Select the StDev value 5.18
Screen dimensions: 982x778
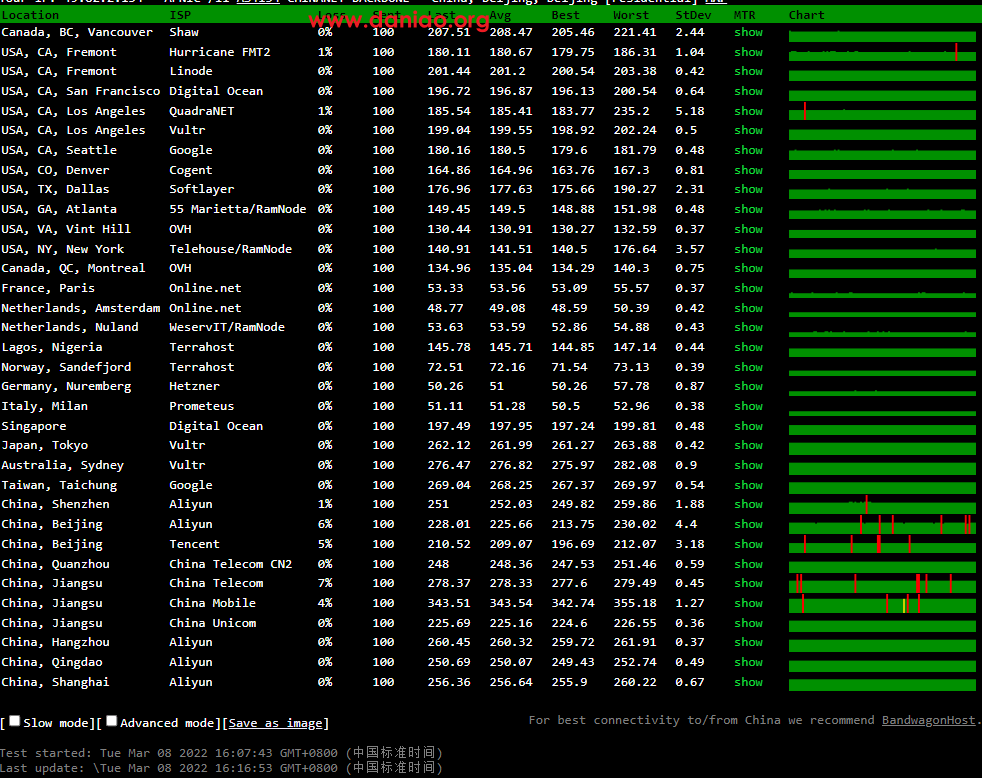tap(690, 112)
